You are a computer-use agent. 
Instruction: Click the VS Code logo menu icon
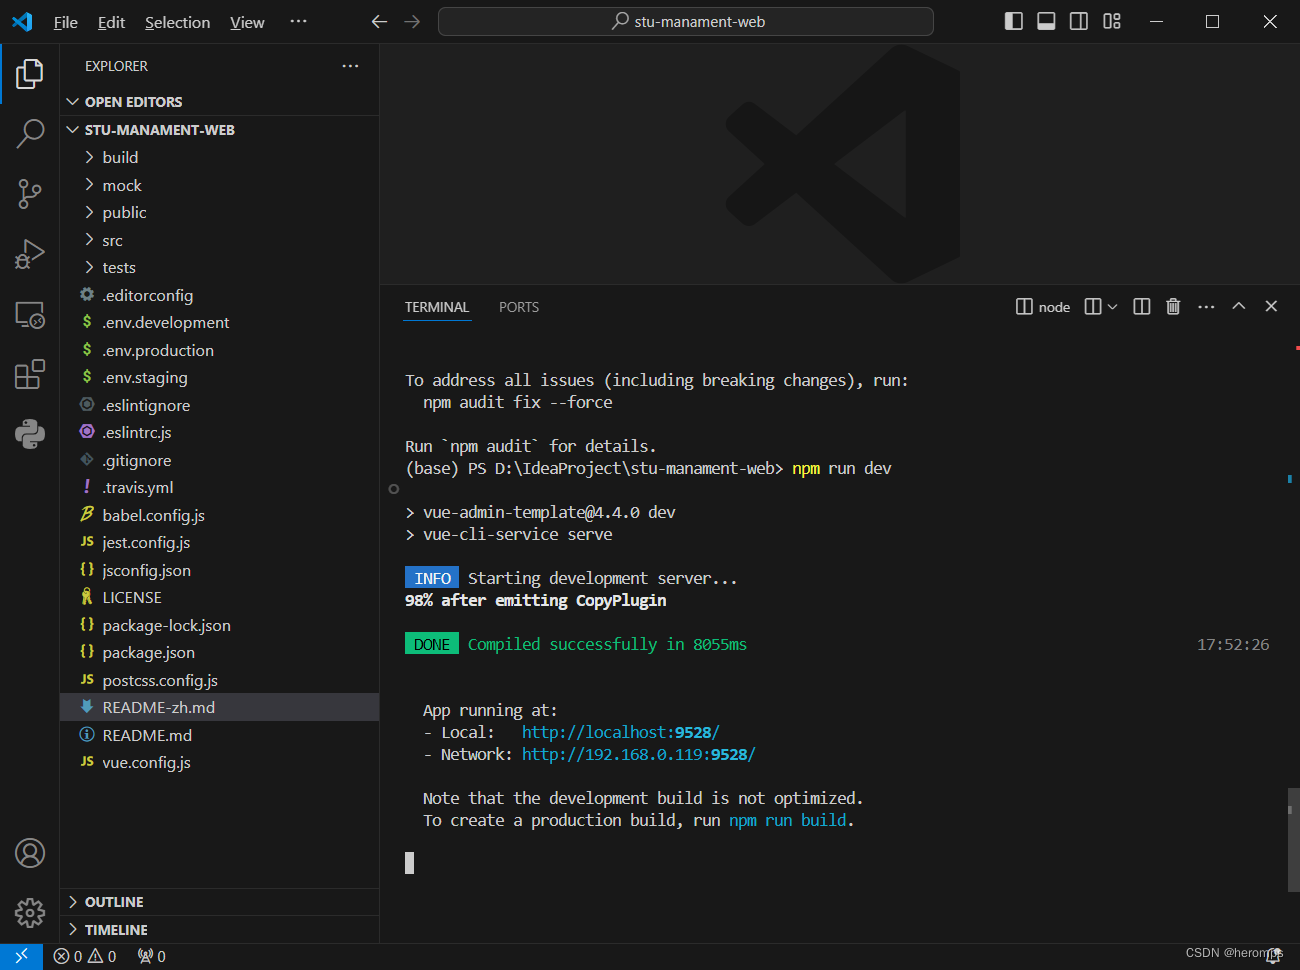click(22, 22)
